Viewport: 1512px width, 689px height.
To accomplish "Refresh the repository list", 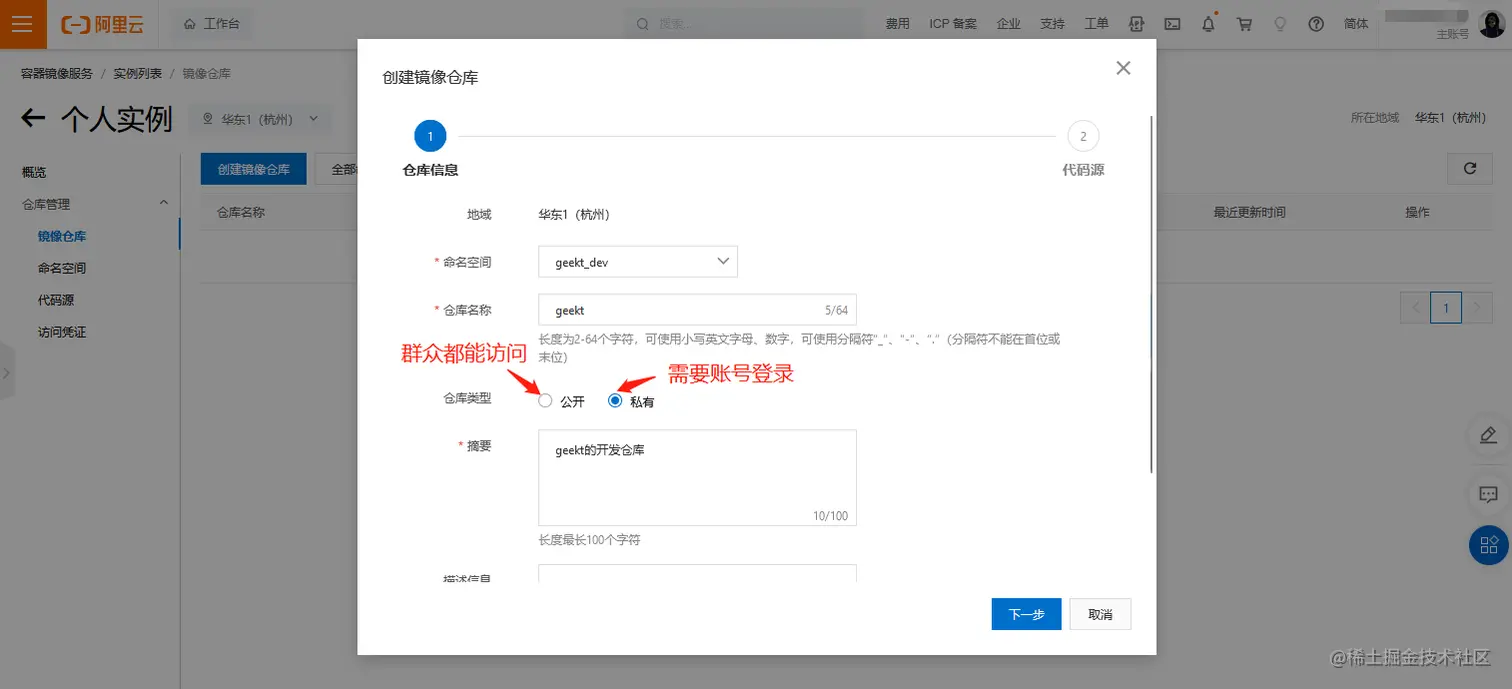I will (x=1470, y=168).
